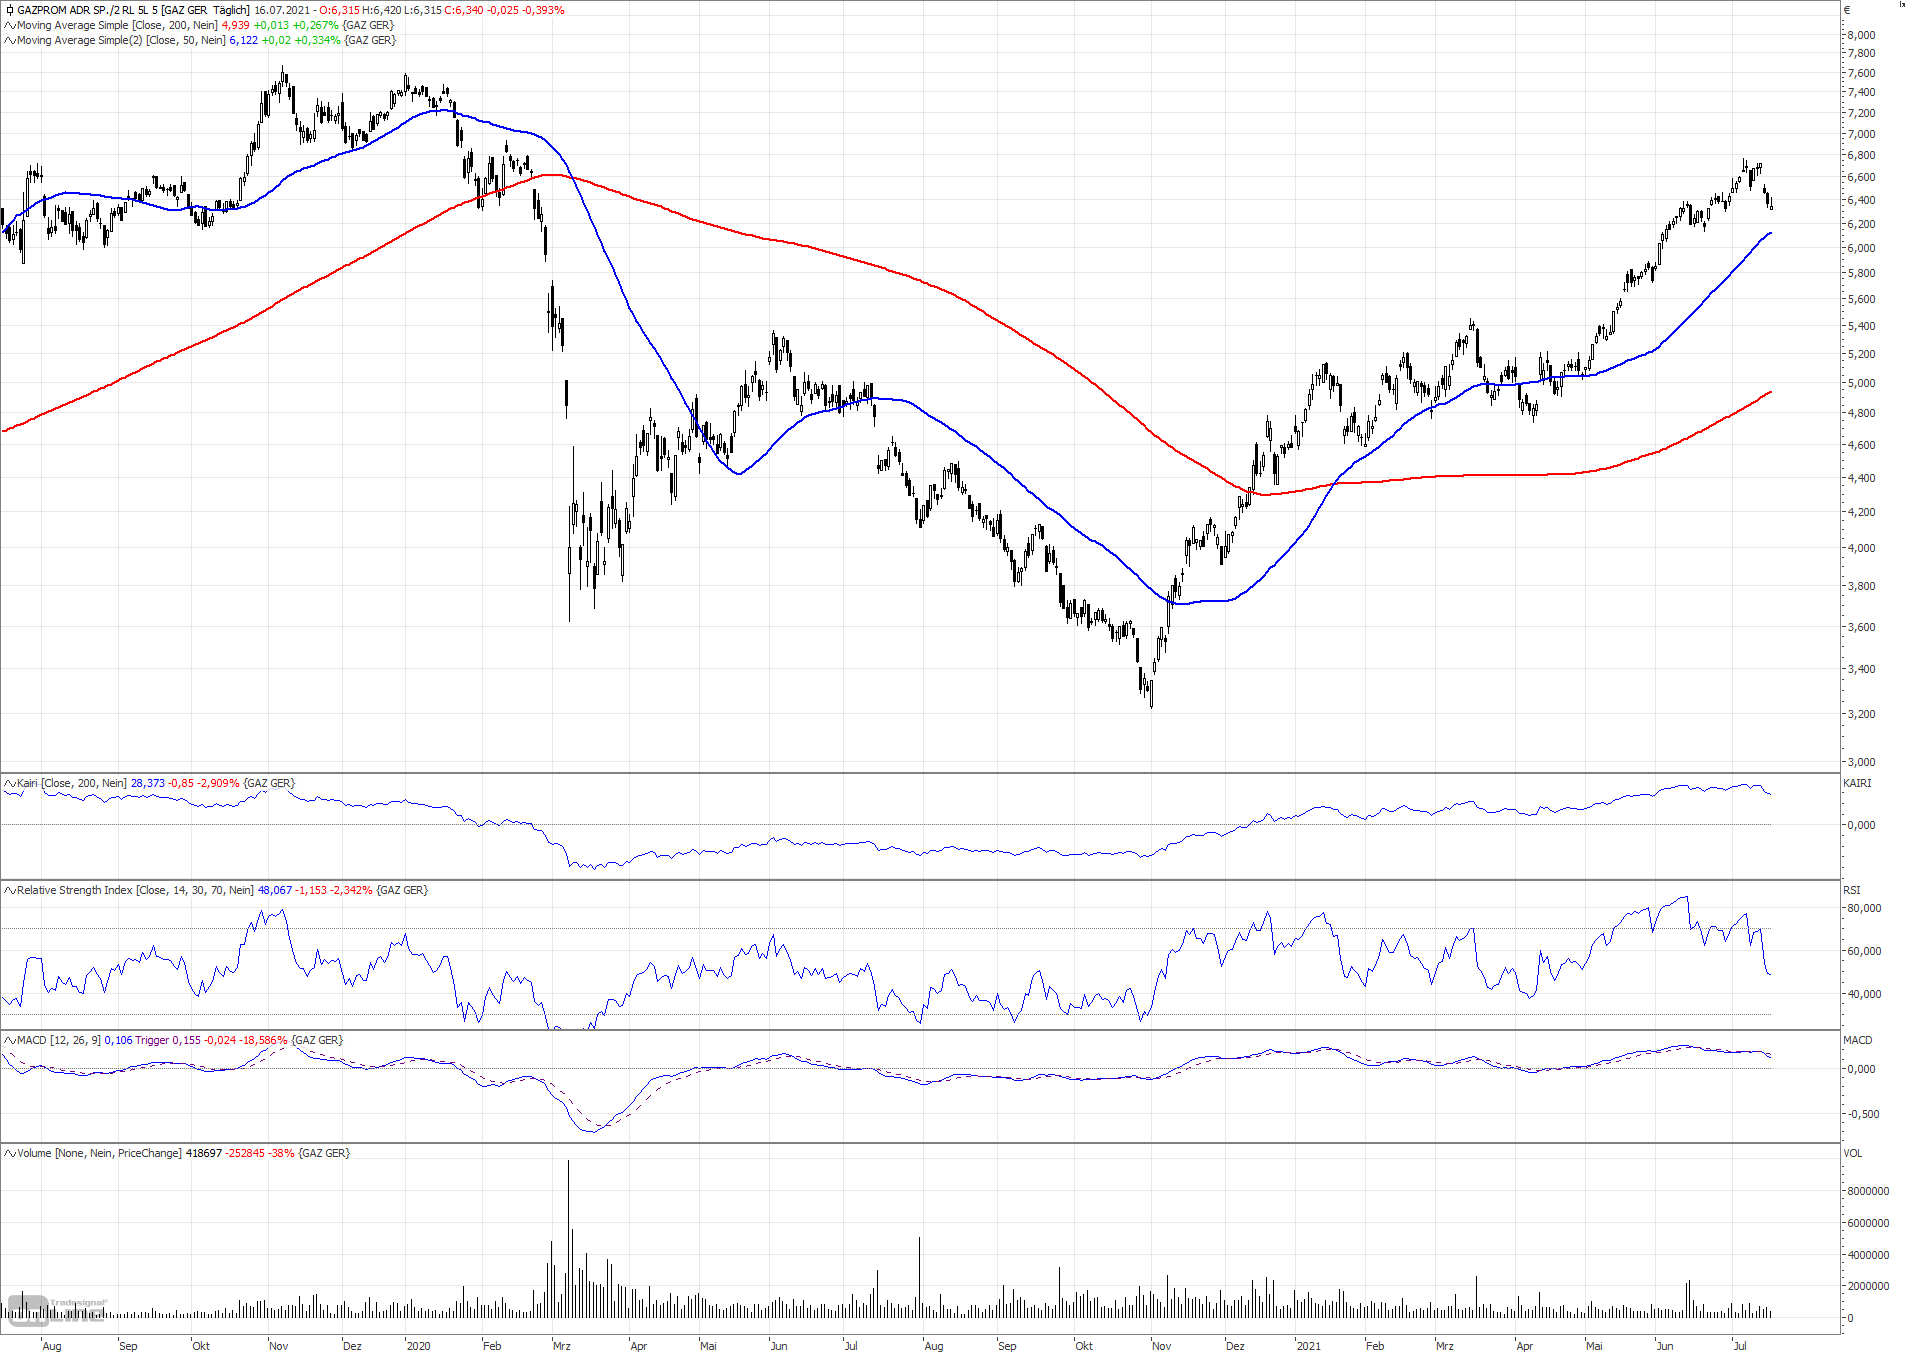Click the MACD panel label on the right
Viewport: 1905px width, 1353px height.
point(1858,1040)
